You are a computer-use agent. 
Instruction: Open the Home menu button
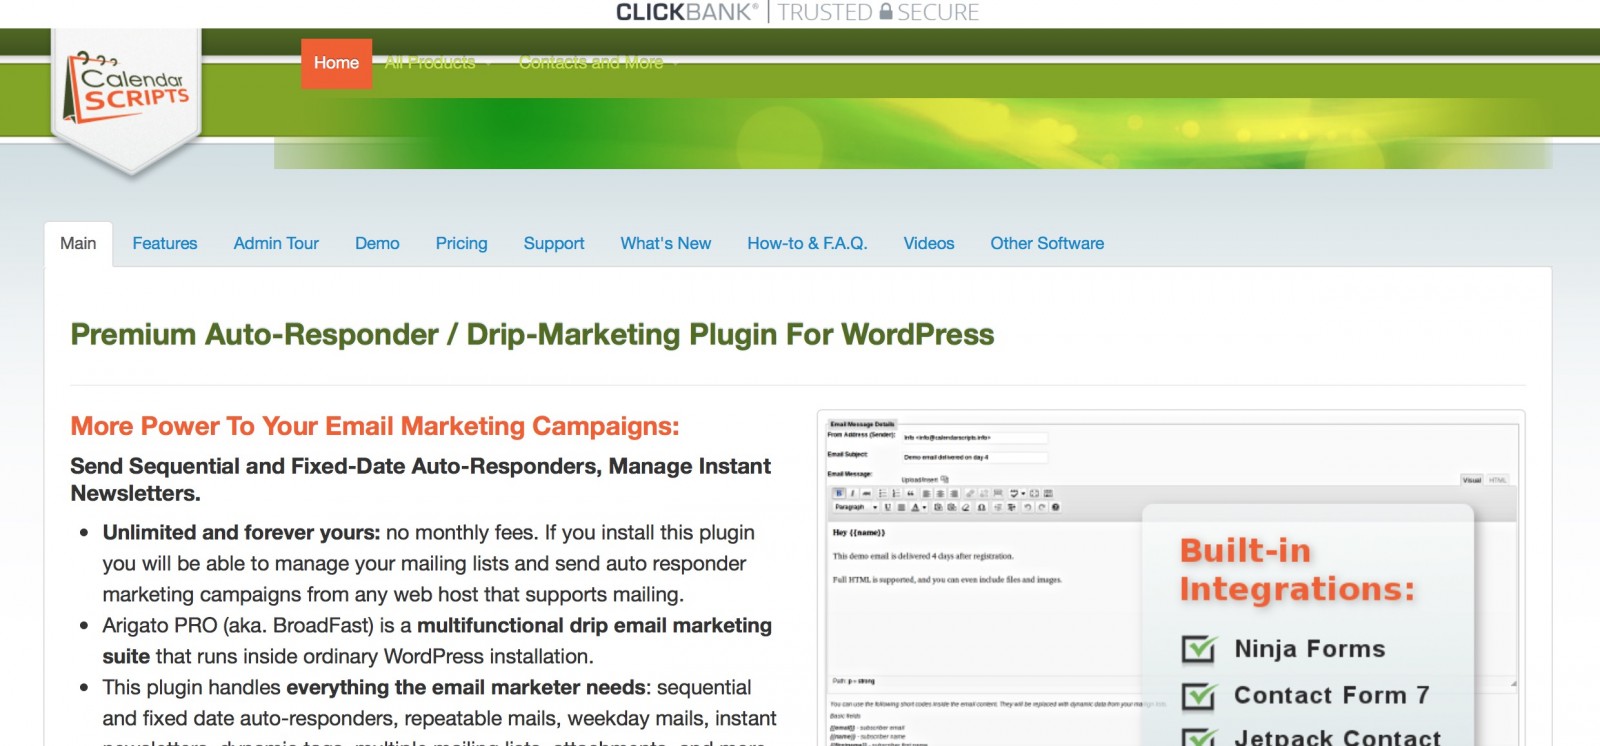coord(336,63)
